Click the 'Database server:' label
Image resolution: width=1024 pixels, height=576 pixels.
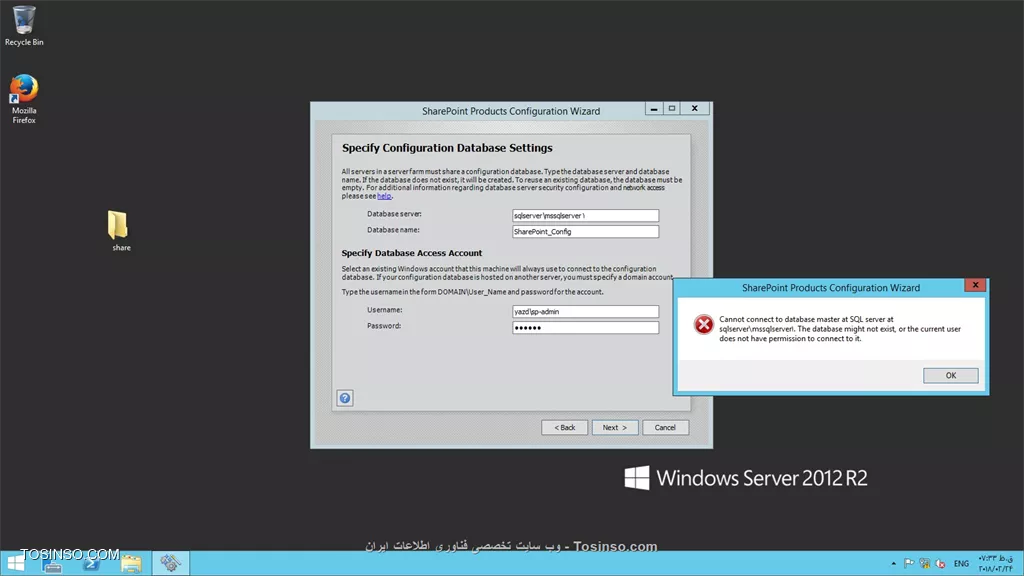tap(394, 214)
